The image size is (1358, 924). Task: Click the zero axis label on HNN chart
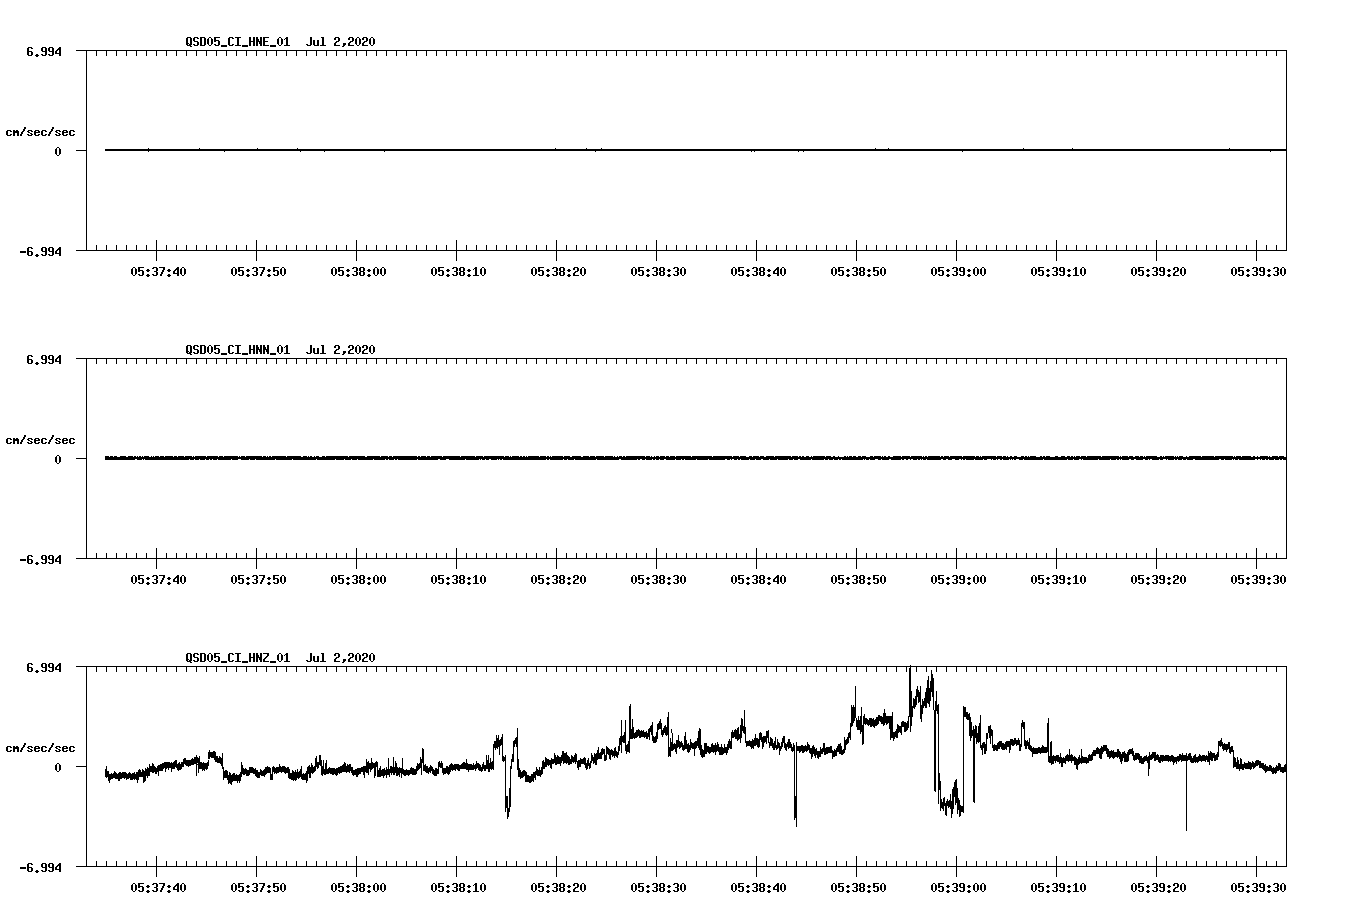pyautogui.click(x=58, y=460)
